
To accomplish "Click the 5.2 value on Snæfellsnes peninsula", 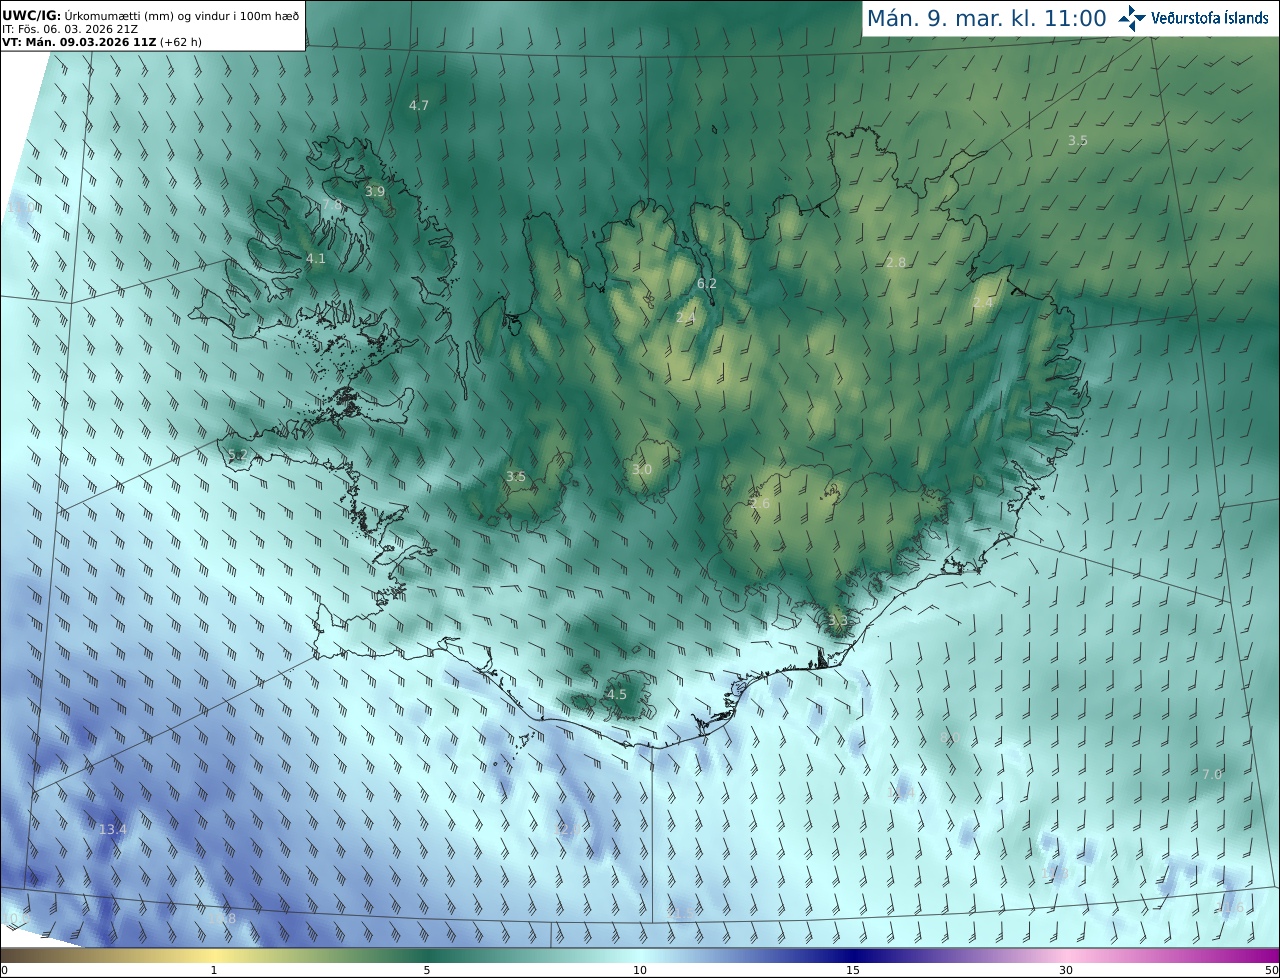I will click(x=237, y=455).
